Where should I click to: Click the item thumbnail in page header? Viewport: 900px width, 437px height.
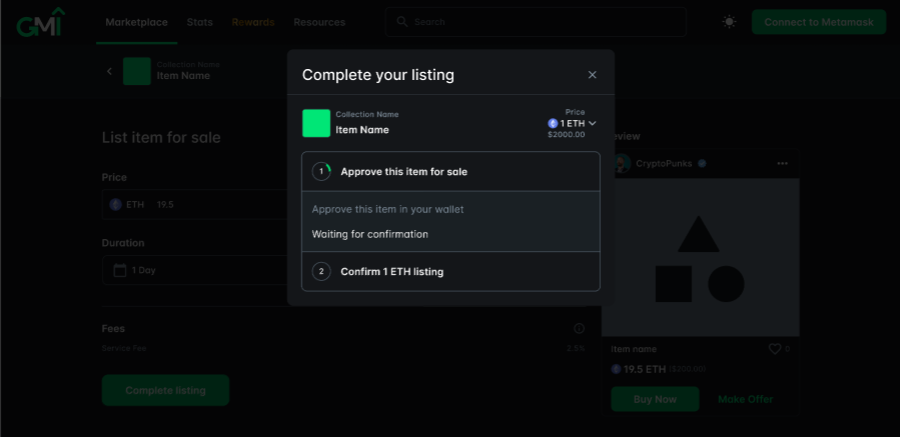click(137, 71)
